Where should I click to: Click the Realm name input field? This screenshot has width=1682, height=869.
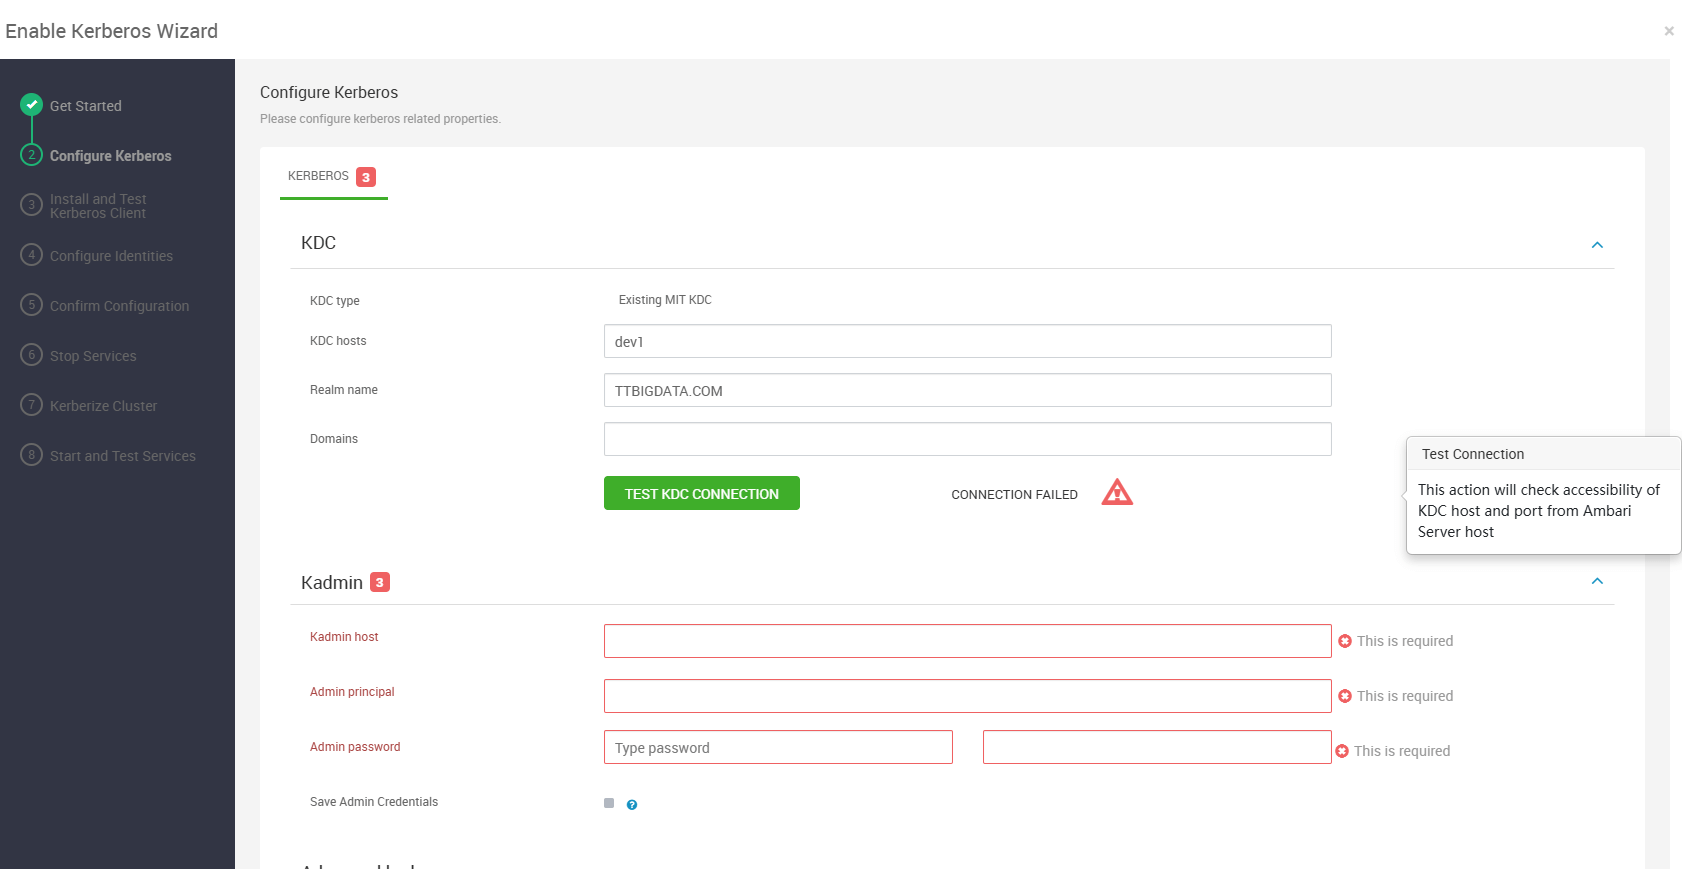point(968,390)
